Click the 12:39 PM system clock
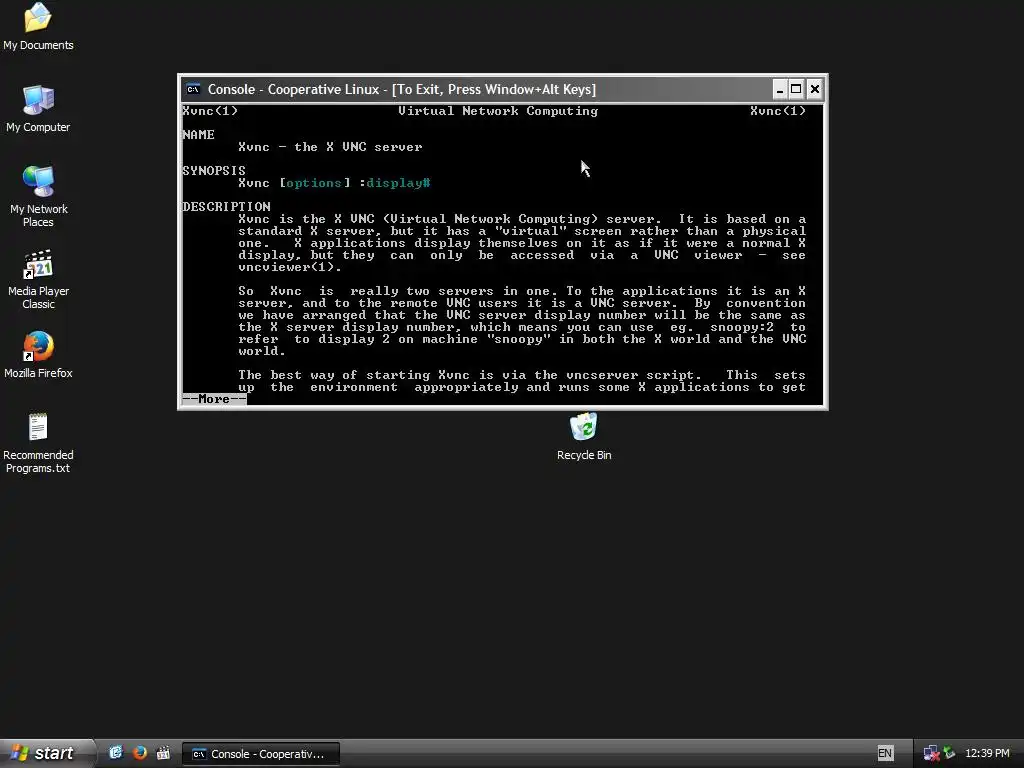Screen dimensions: 1024x768 [x=987, y=753]
